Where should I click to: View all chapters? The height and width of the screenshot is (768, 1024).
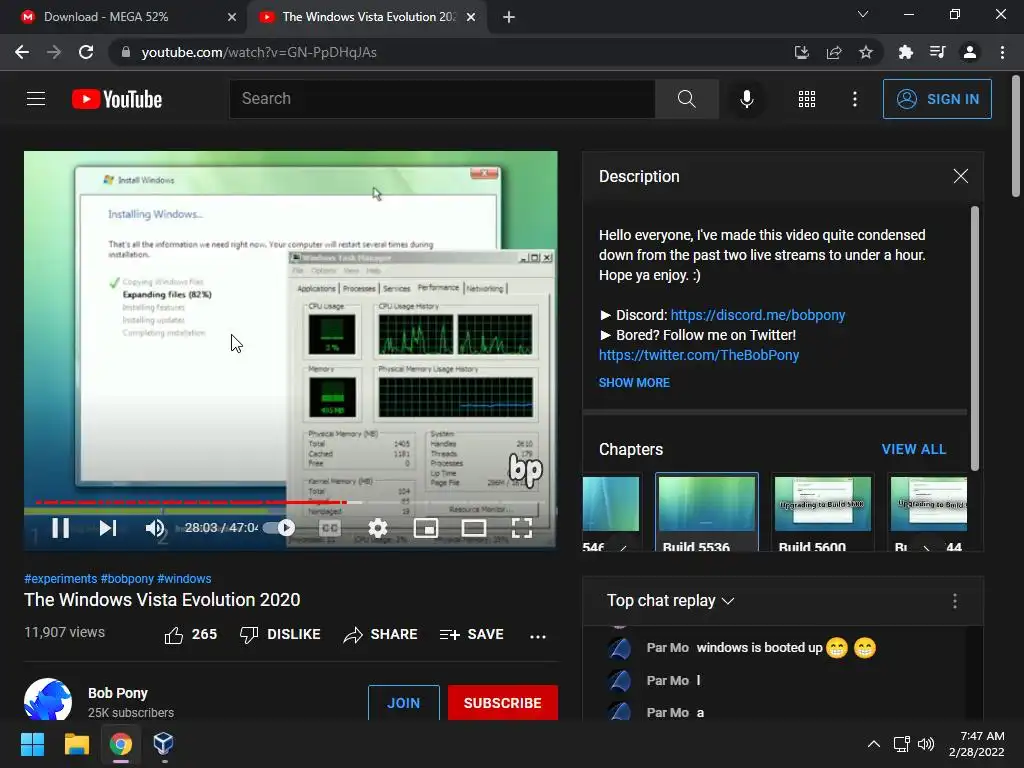click(x=914, y=449)
